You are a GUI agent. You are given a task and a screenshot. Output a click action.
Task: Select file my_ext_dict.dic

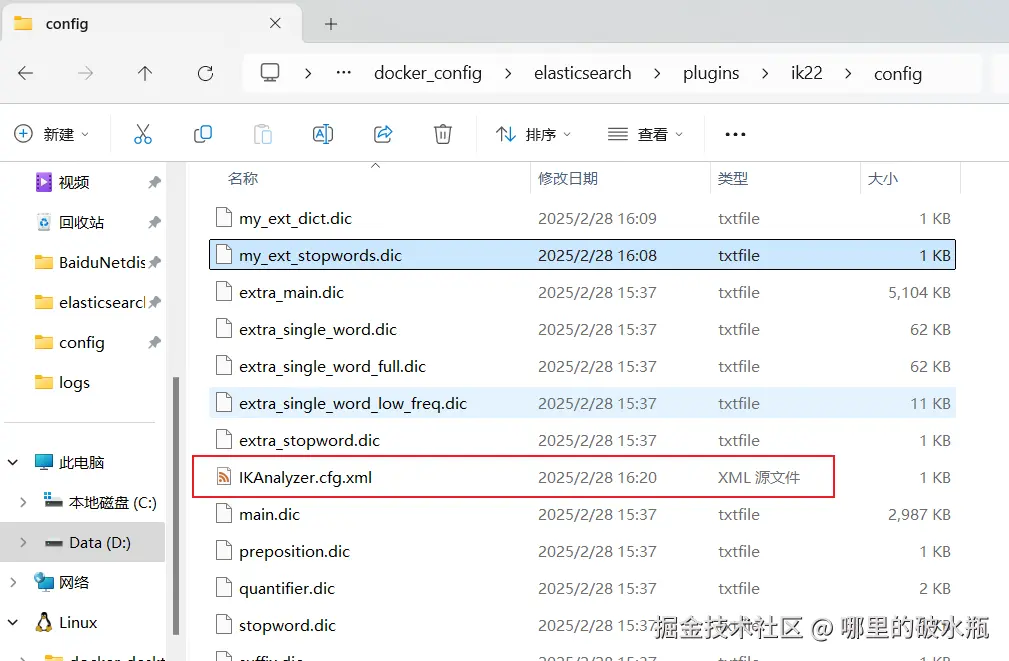pyautogui.click(x=582, y=218)
